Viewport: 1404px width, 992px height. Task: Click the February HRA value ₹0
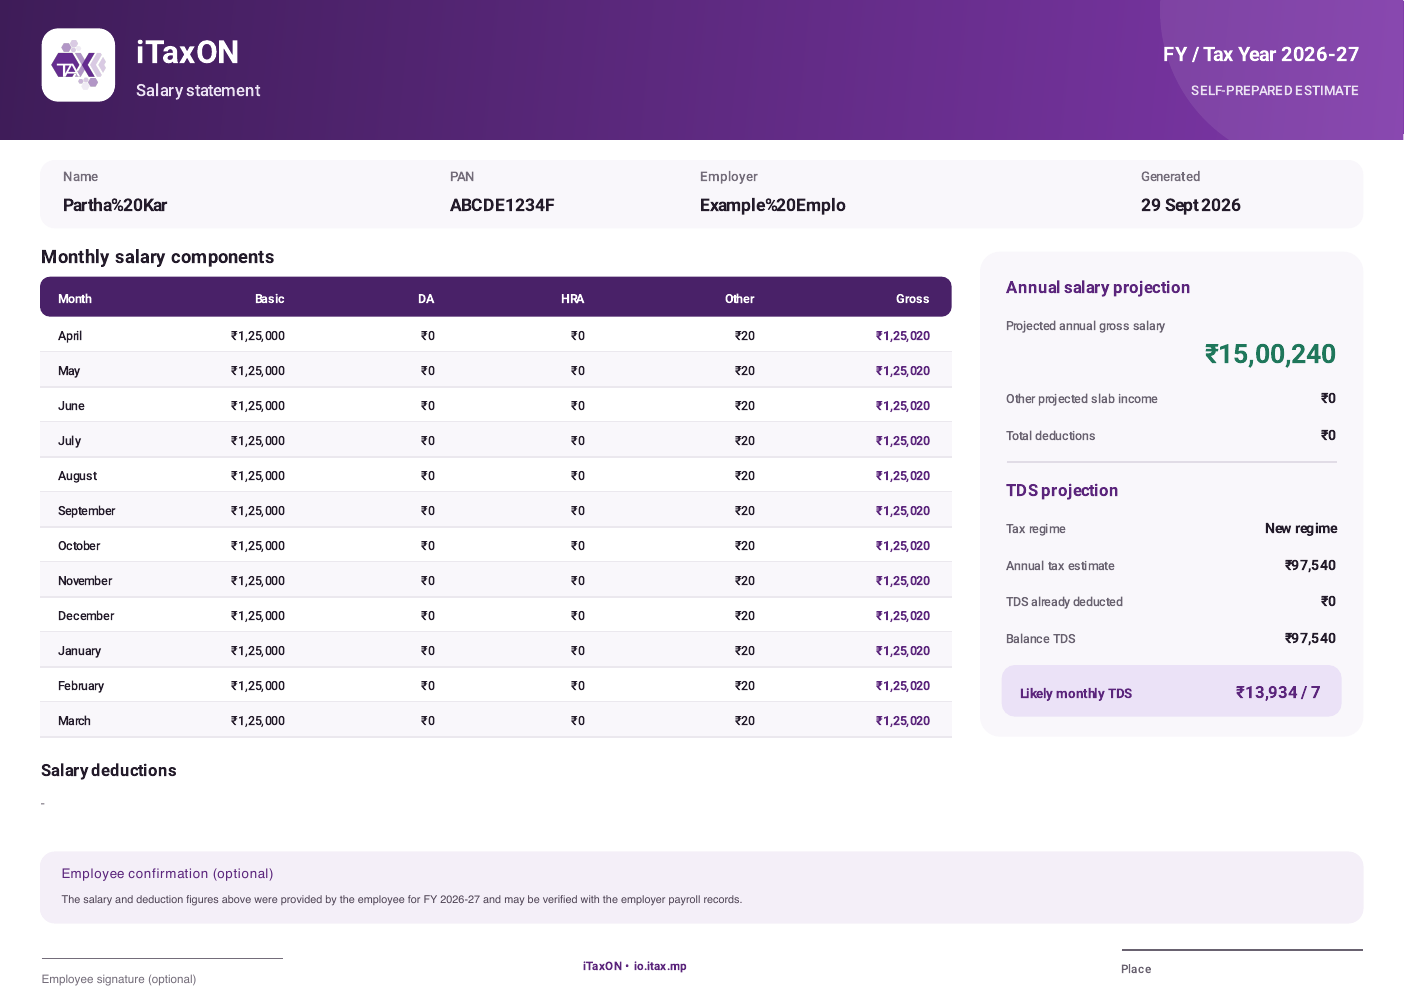(x=578, y=686)
